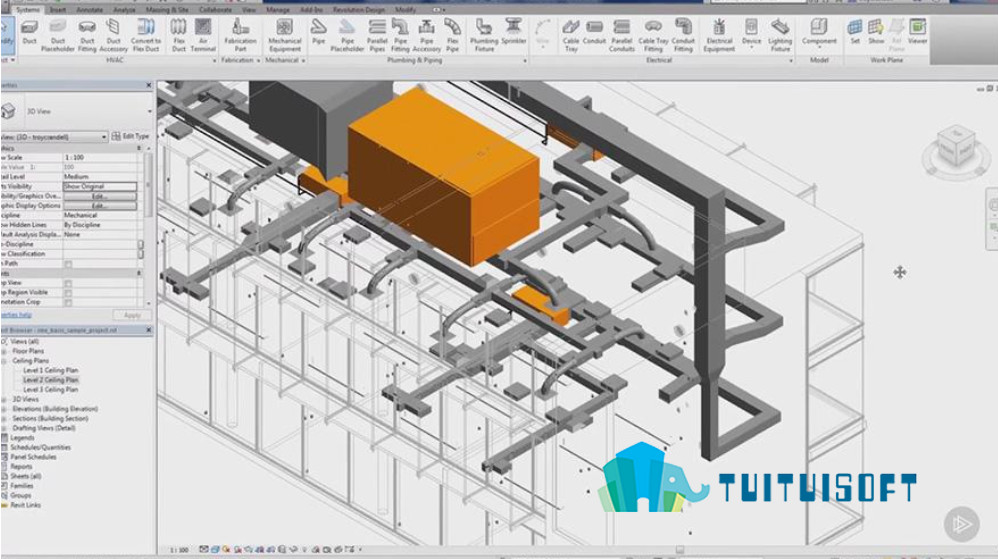The width and height of the screenshot is (998, 559).
Task: Click Edit for Visibility/Graphics Overrides
Action: [x=99, y=196]
